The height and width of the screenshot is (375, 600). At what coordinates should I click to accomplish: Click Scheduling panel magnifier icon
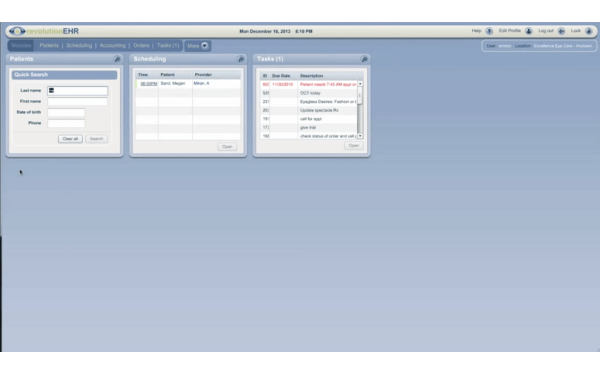coord(241,59)
